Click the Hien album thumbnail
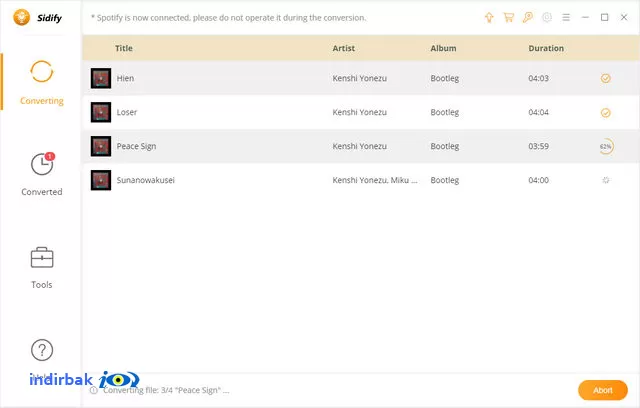This screenshot has height=408, width=640. point(101,78)
